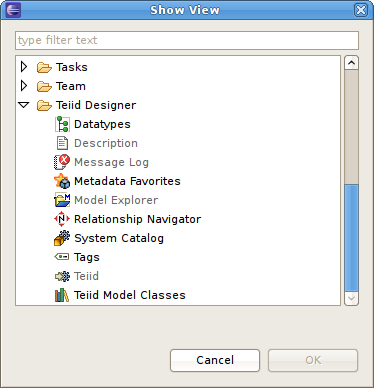Click the Teiid Designer folder icon
Viewport: 374px width, 388px height.
pyautogui.click(x=44, y=105)
